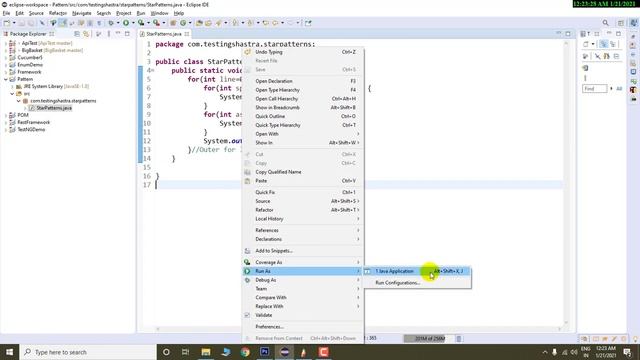This screenshot has width=640, height=360.
Task: Click the Eclipse icon on the taskbar
Action: (x=284, y=352)
